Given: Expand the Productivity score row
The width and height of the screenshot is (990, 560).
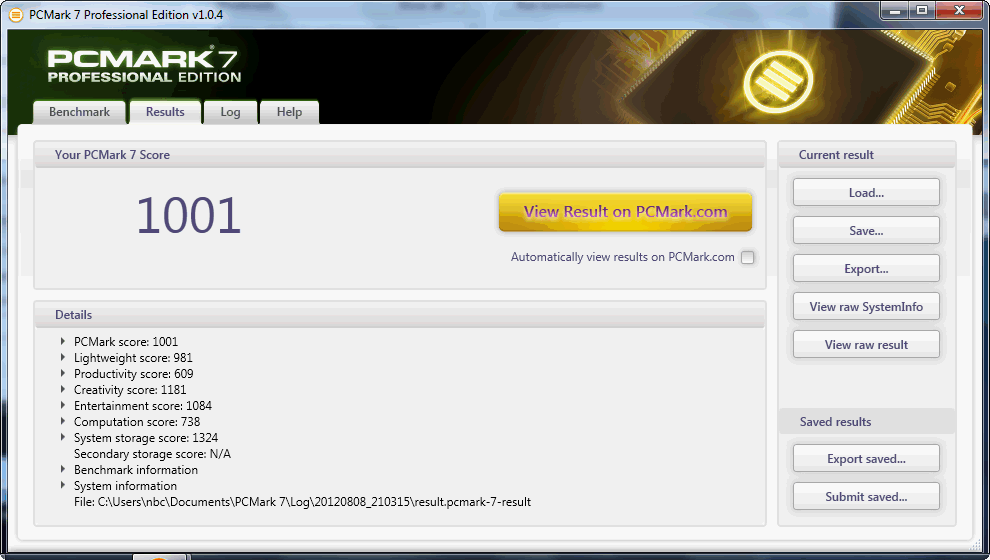Looking at the screenshot, I should pyautogui.click(x=63, y=373).
